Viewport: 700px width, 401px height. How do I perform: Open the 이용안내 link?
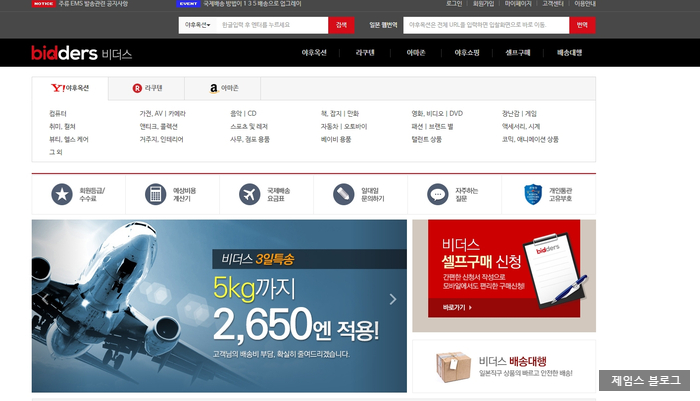(x=585, y=4)
